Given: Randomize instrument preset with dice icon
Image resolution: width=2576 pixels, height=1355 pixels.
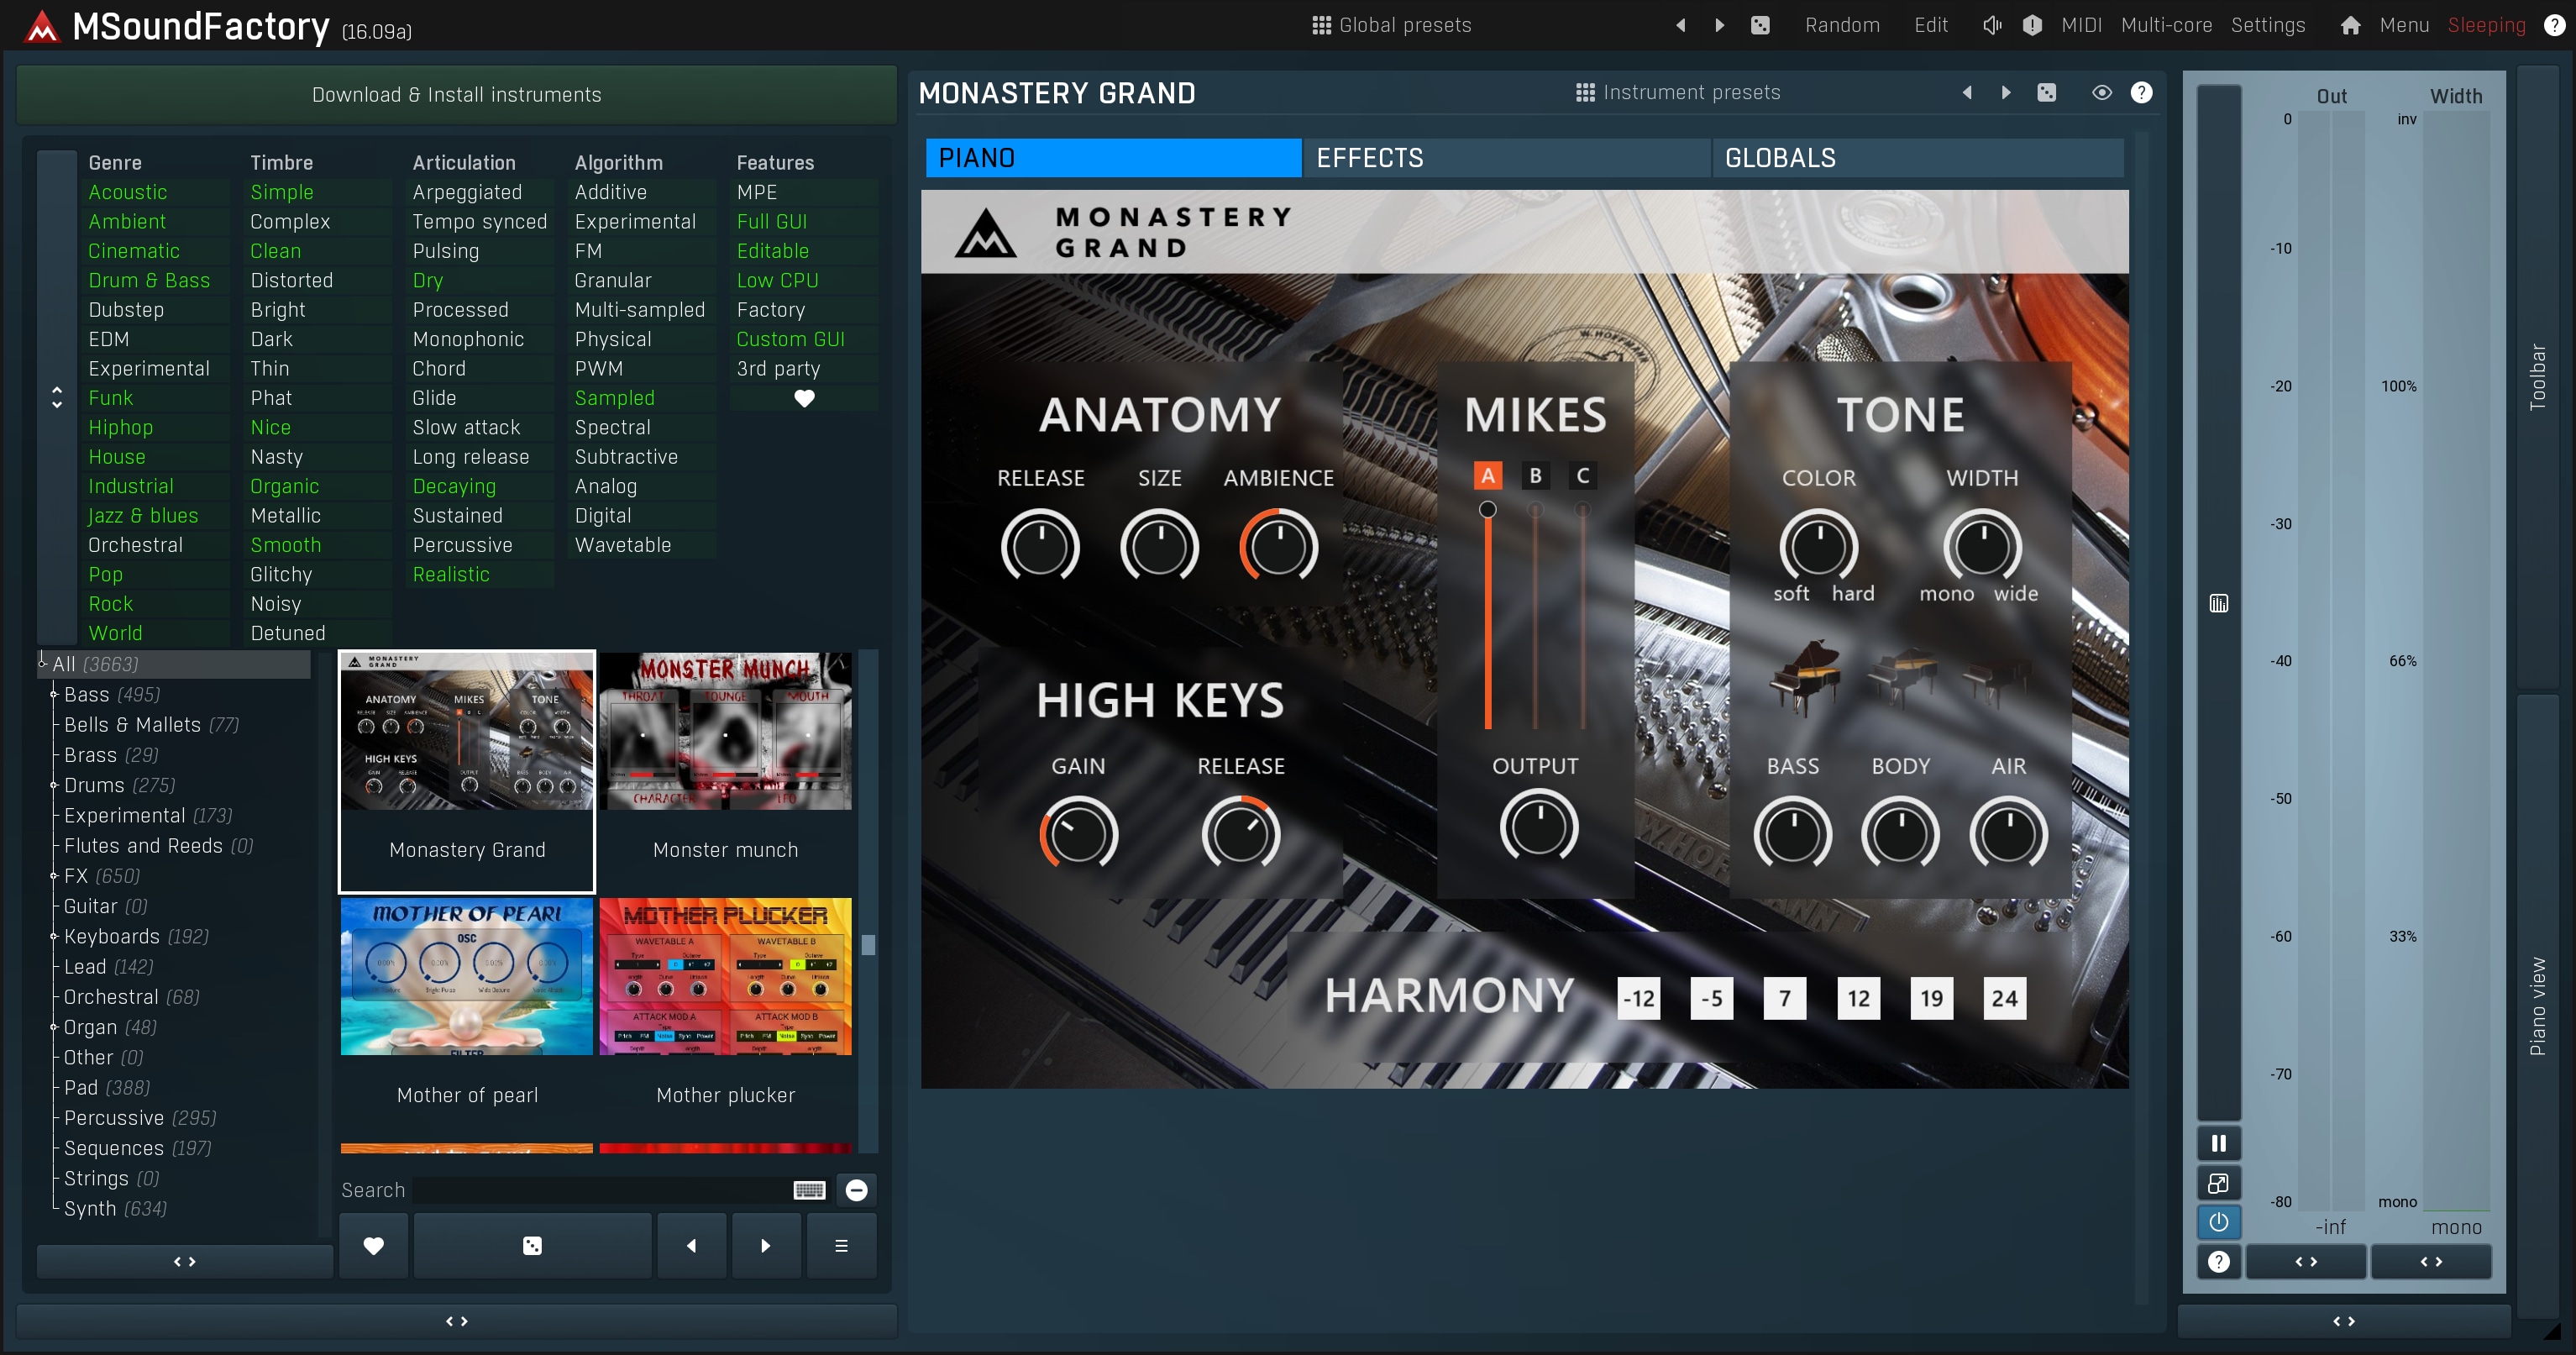Looking at the screenshot, I should coord(2046,92).
